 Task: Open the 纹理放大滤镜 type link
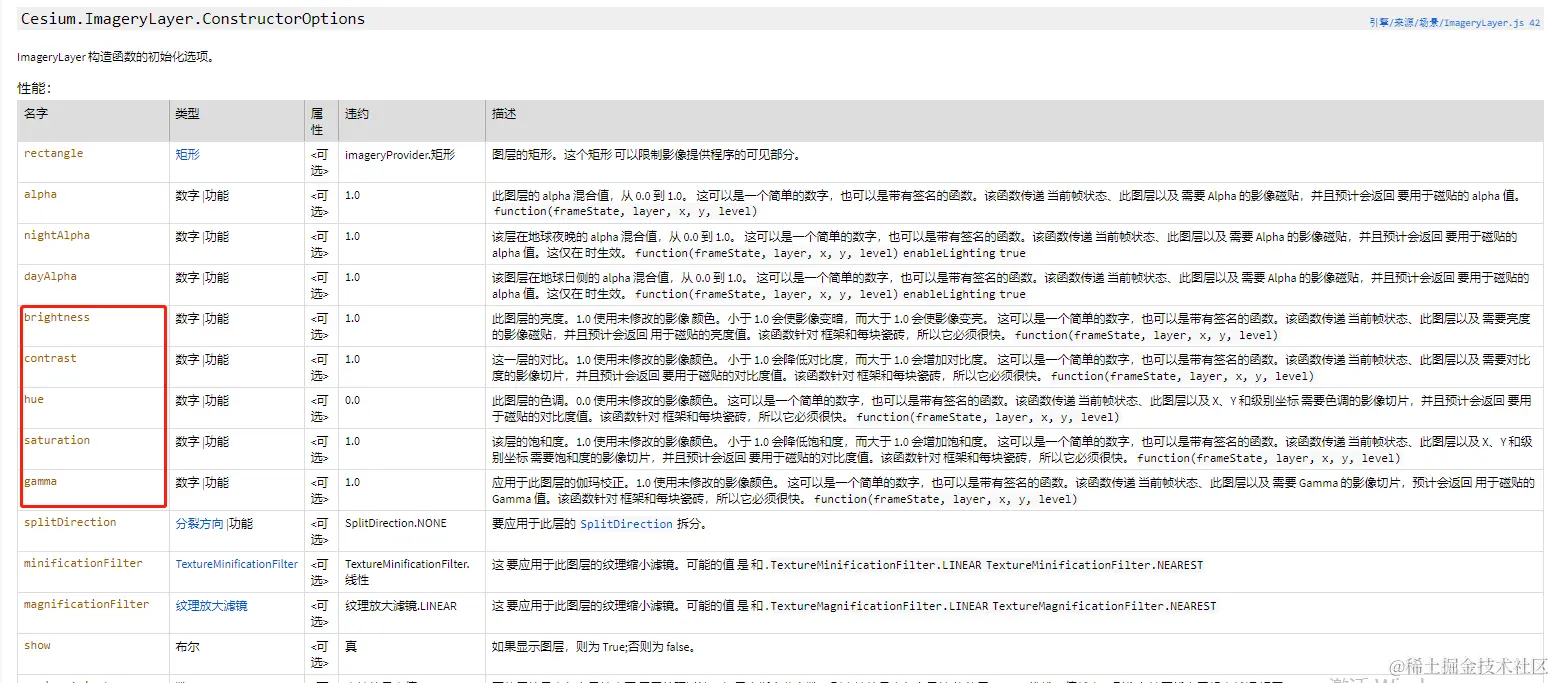pyautogui.click(x=212, y=606)
